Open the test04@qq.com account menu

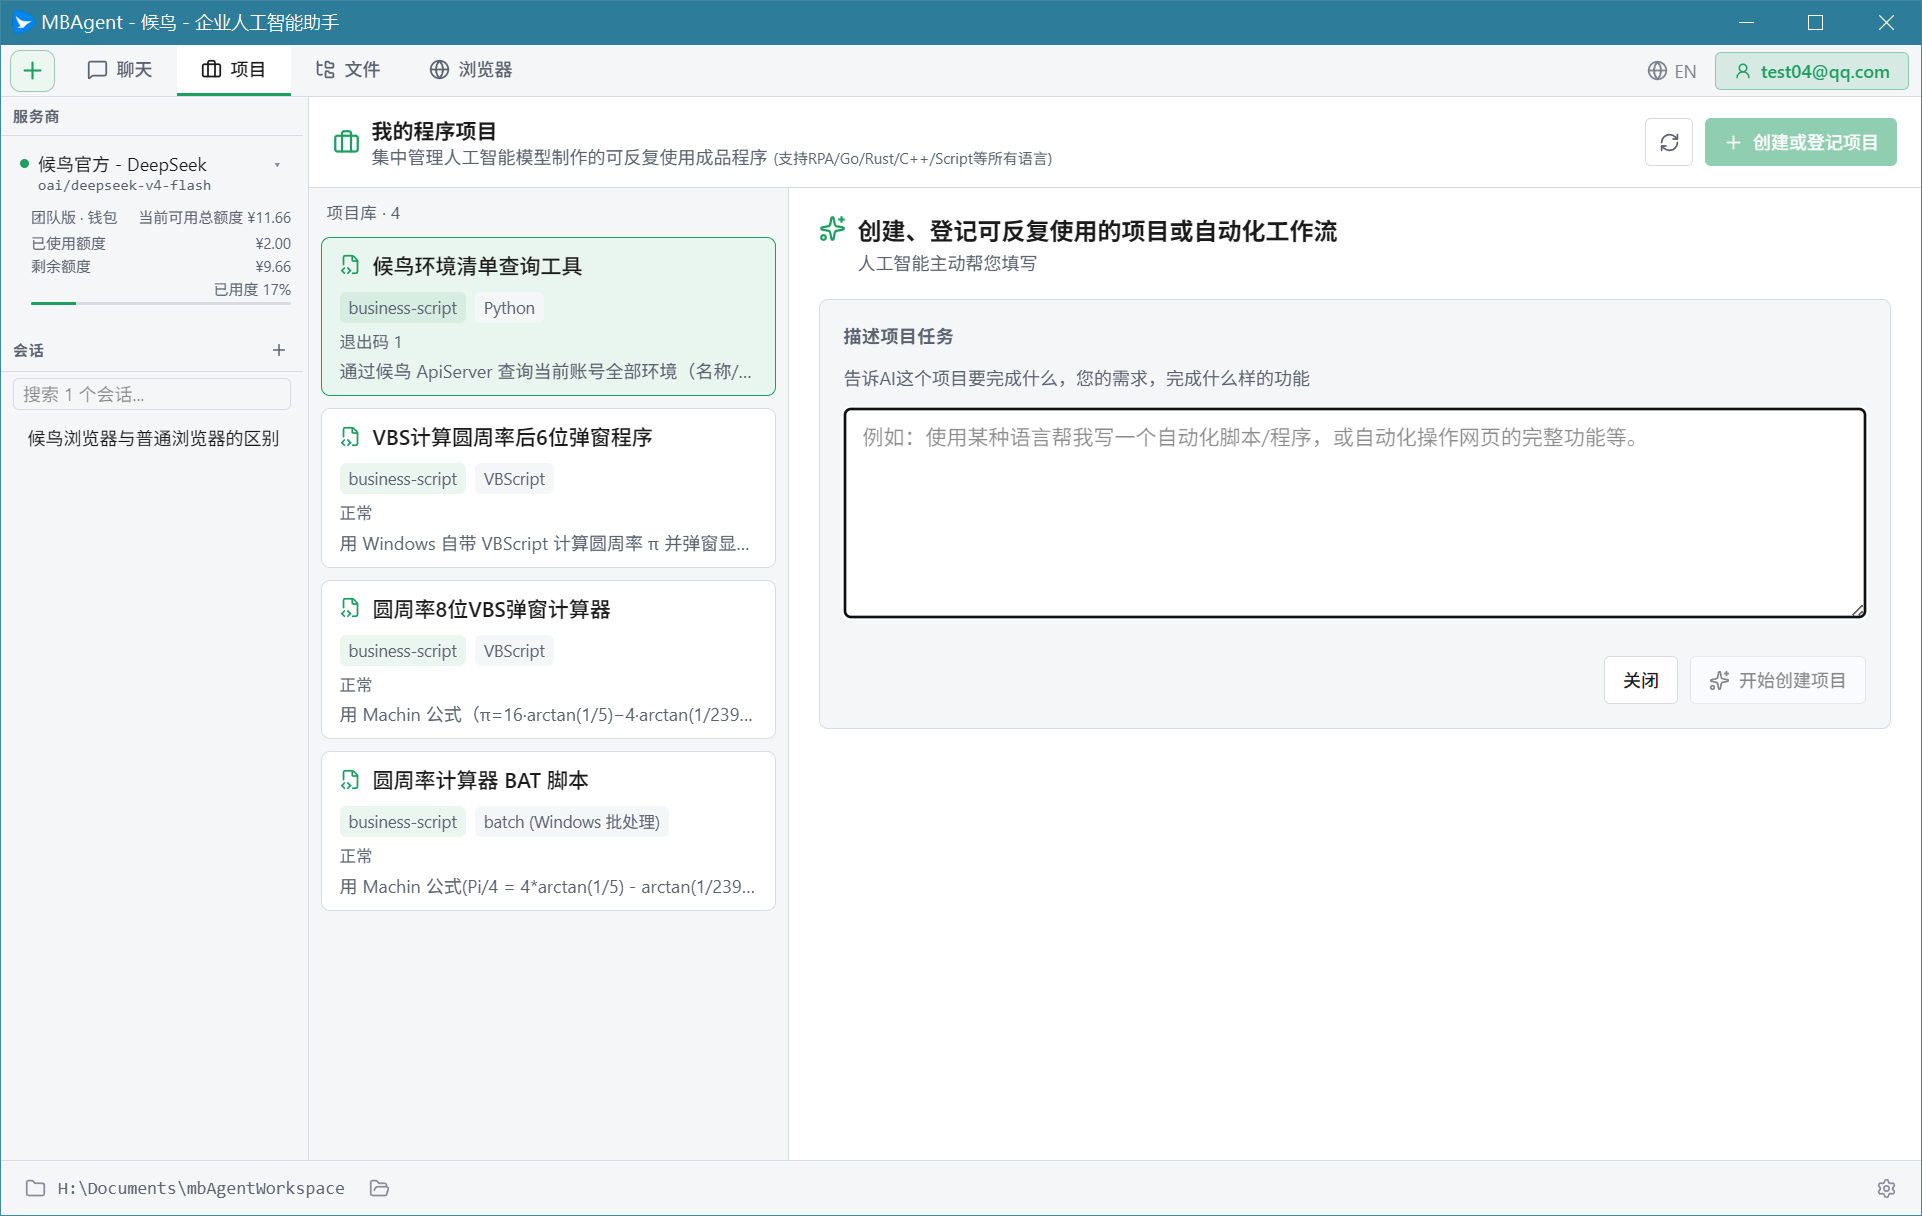tap(1812, 71)
